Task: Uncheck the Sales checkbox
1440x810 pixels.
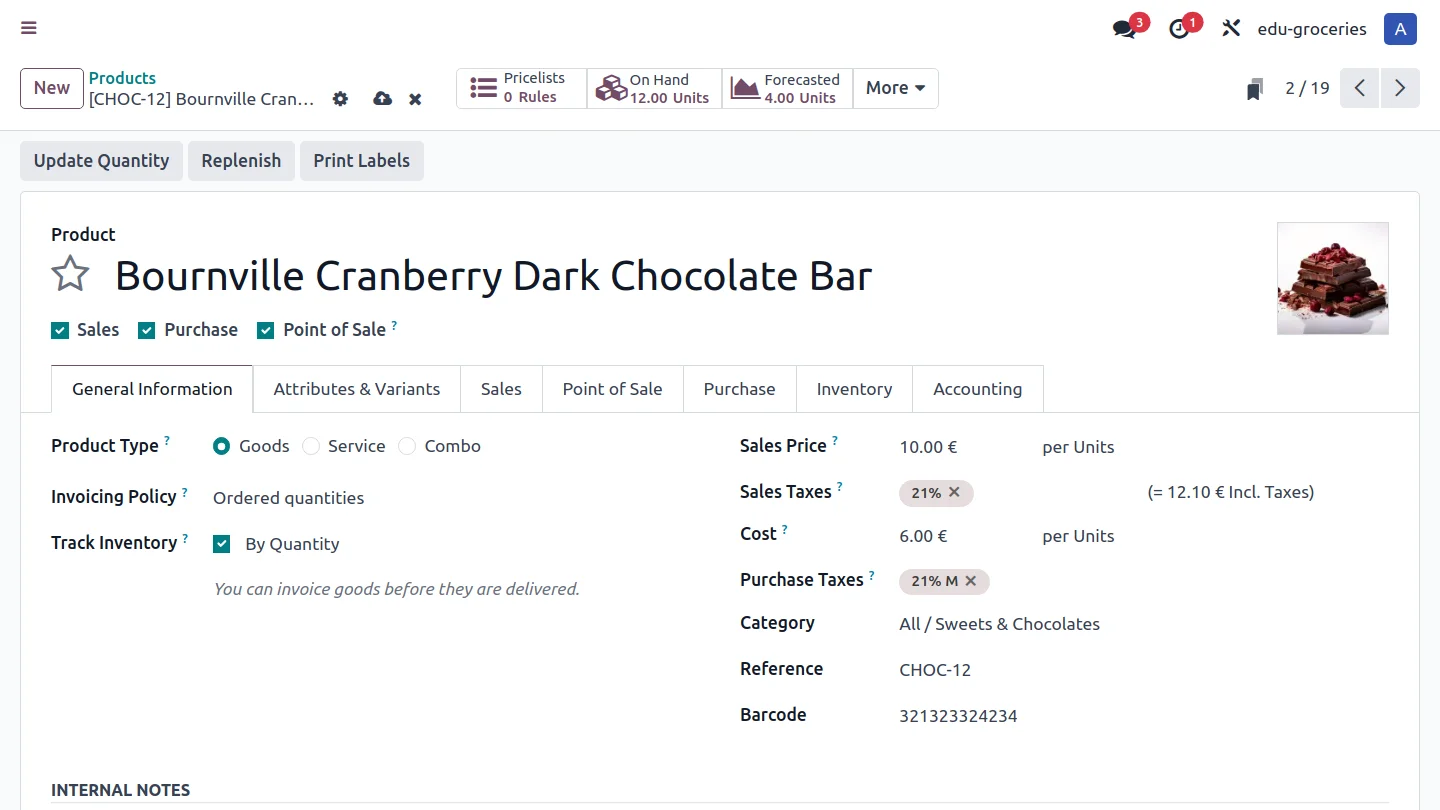Action: (60, 330)
